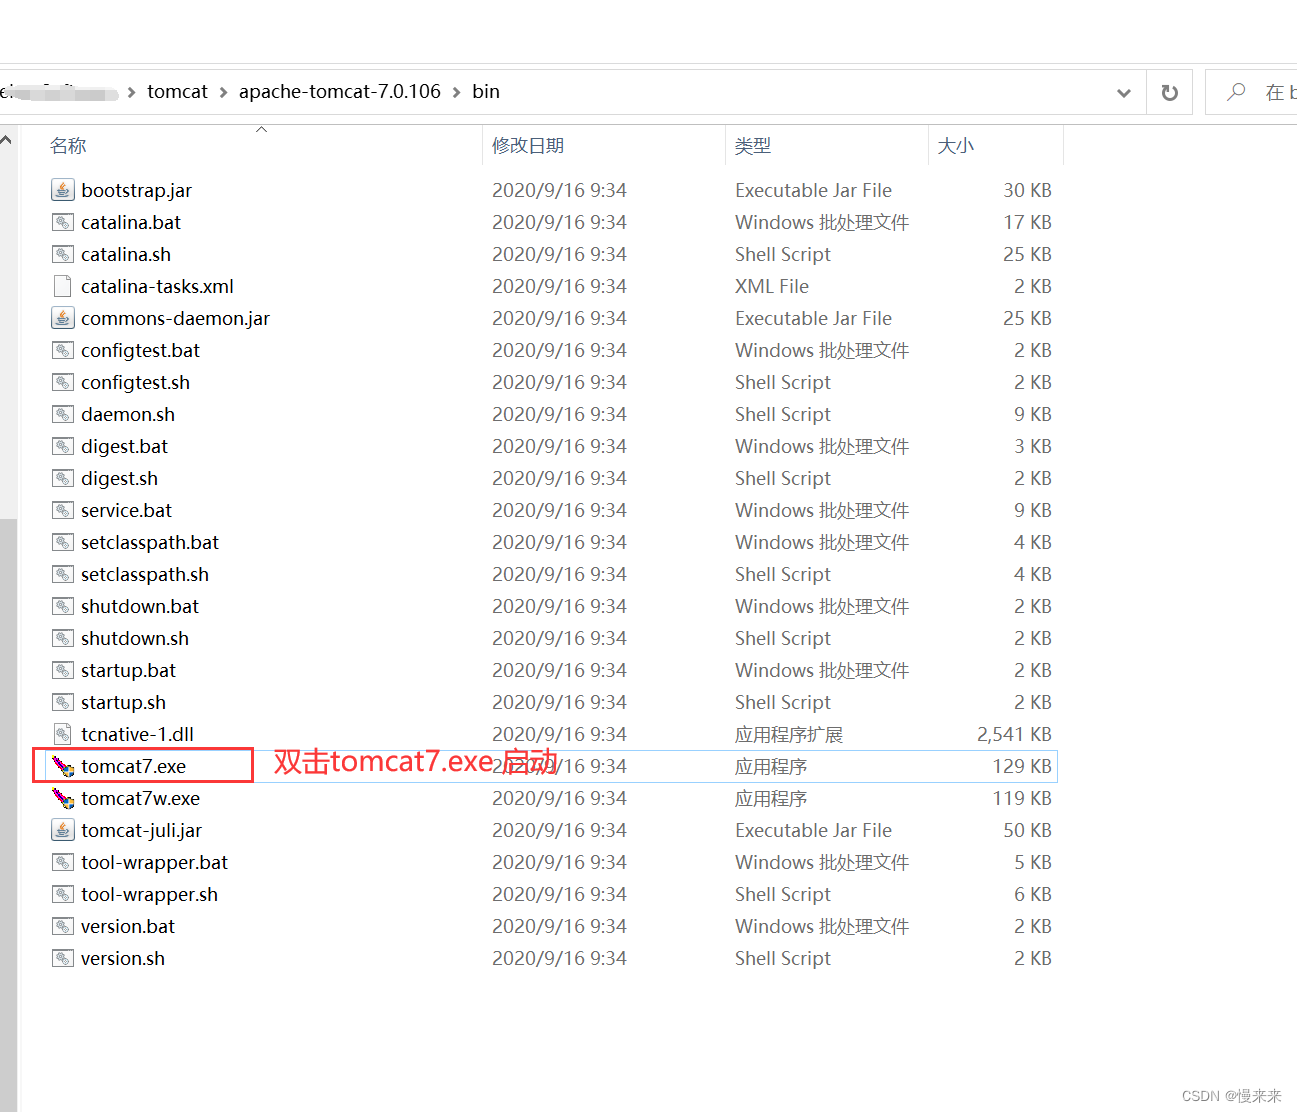1297x1112 pixels.
Task: Click the 119 KB size cell
Action: pyautogui.click(x=1022, y=798)
